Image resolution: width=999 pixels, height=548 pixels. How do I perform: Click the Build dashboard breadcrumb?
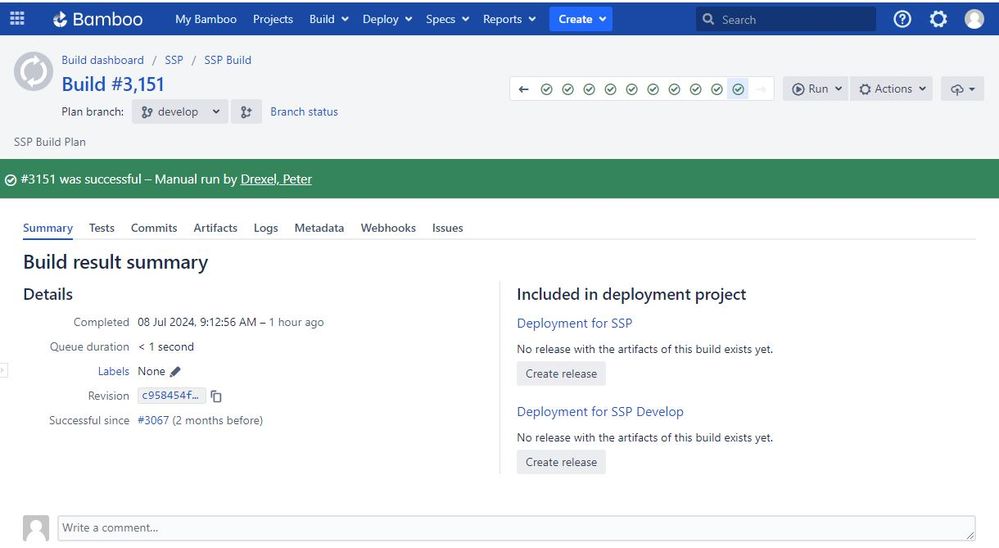(103, 60)
